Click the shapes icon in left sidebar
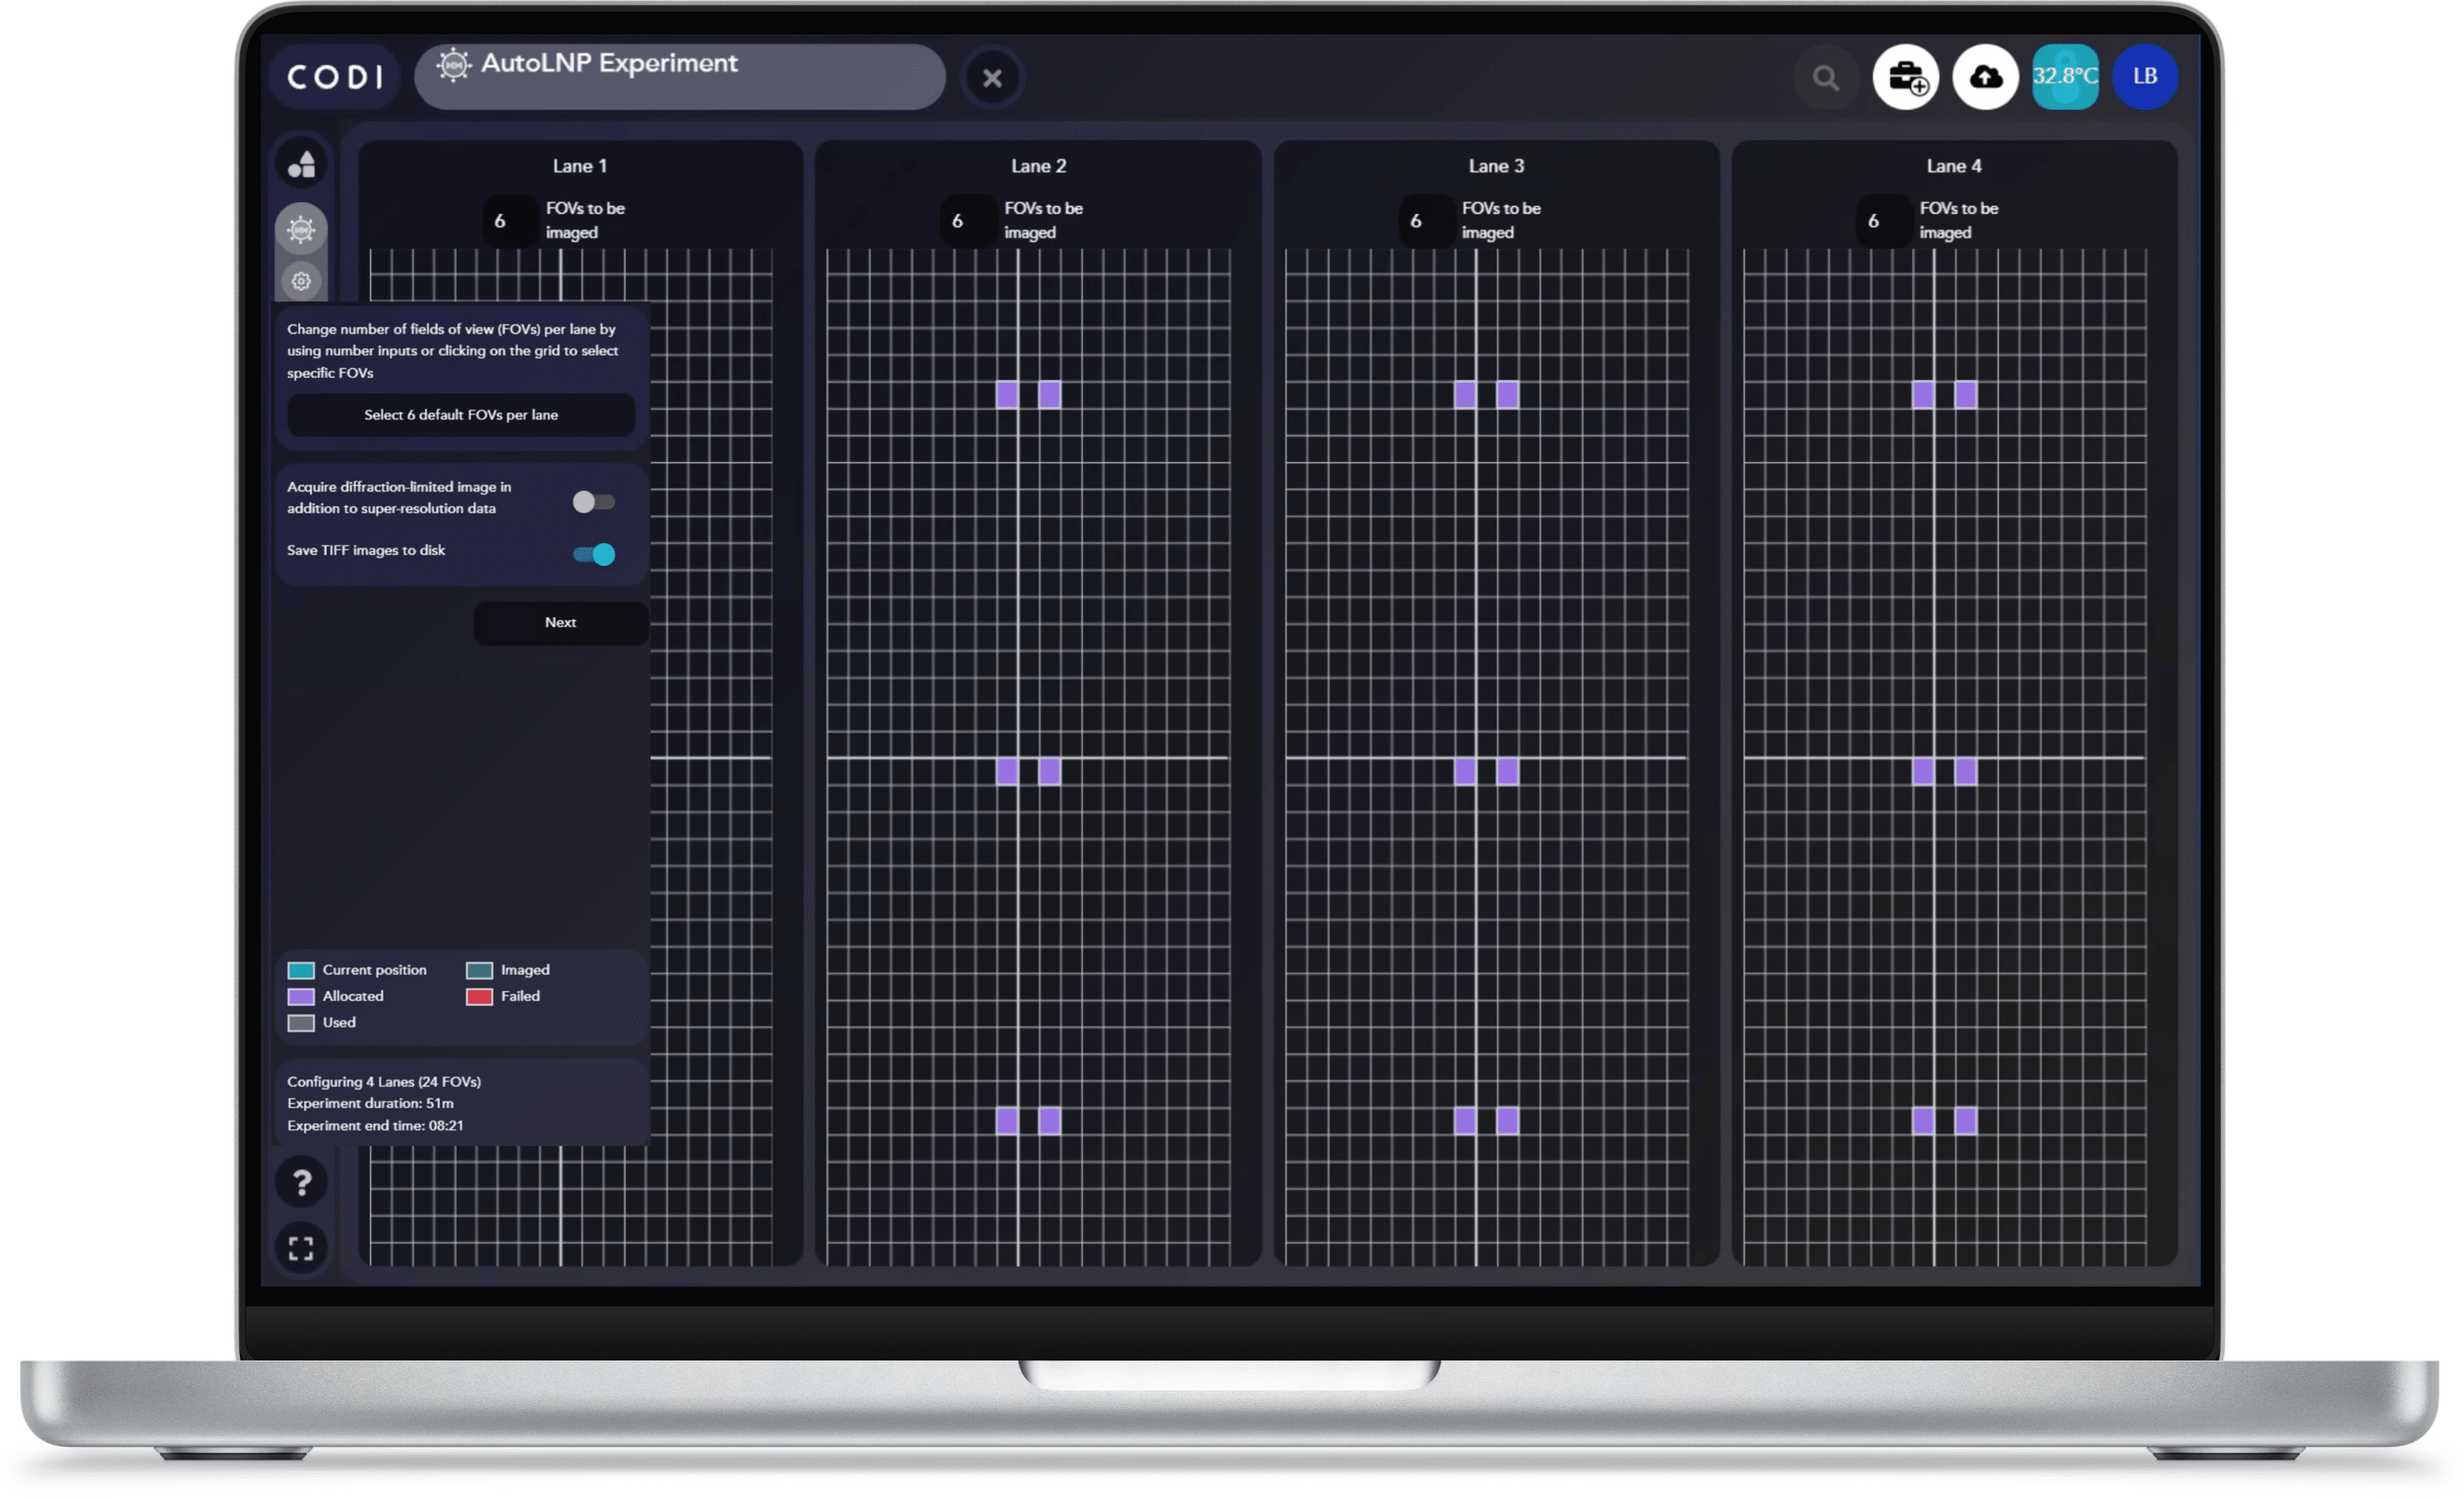The width and height of the screenshot is (2464, 1499). (301, 164)
